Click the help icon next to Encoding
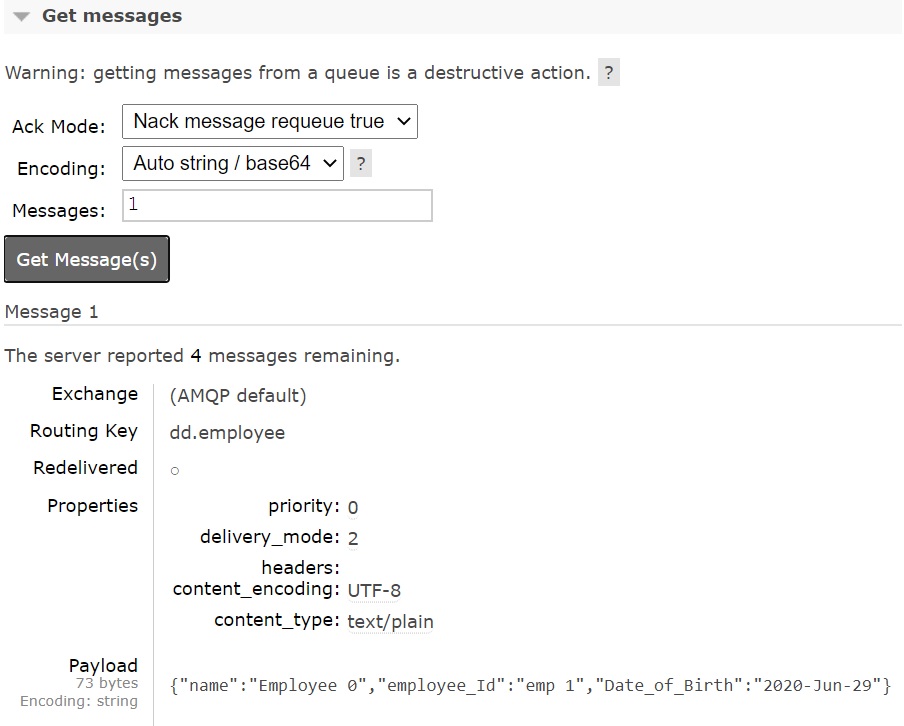The width and height of the screenshot is (904, 726). click(x=361, y=164)
